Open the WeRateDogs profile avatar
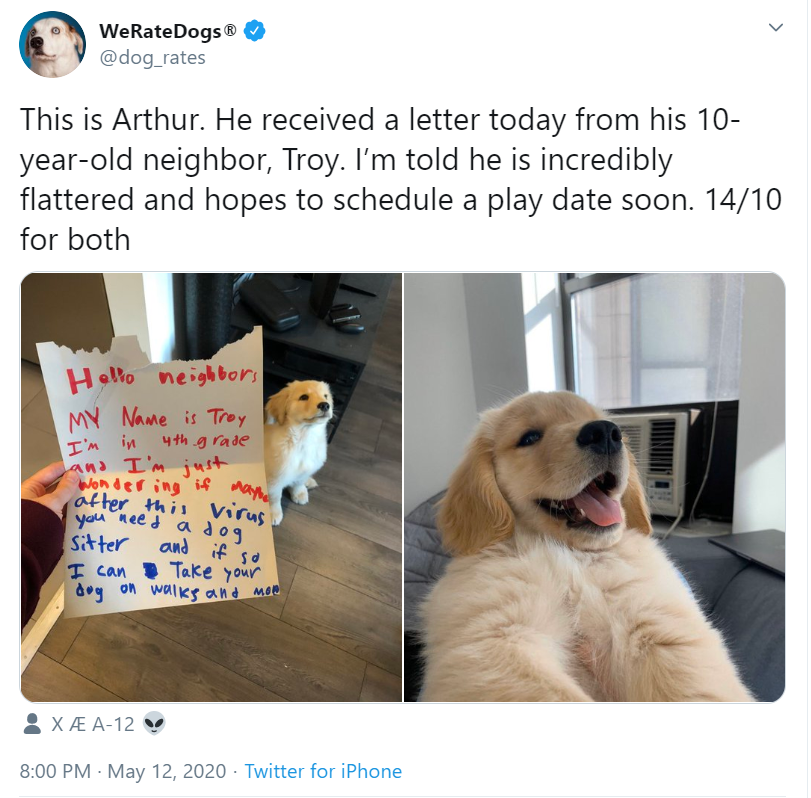Screen dimensions: 811x798 click(x=52, y=44)
